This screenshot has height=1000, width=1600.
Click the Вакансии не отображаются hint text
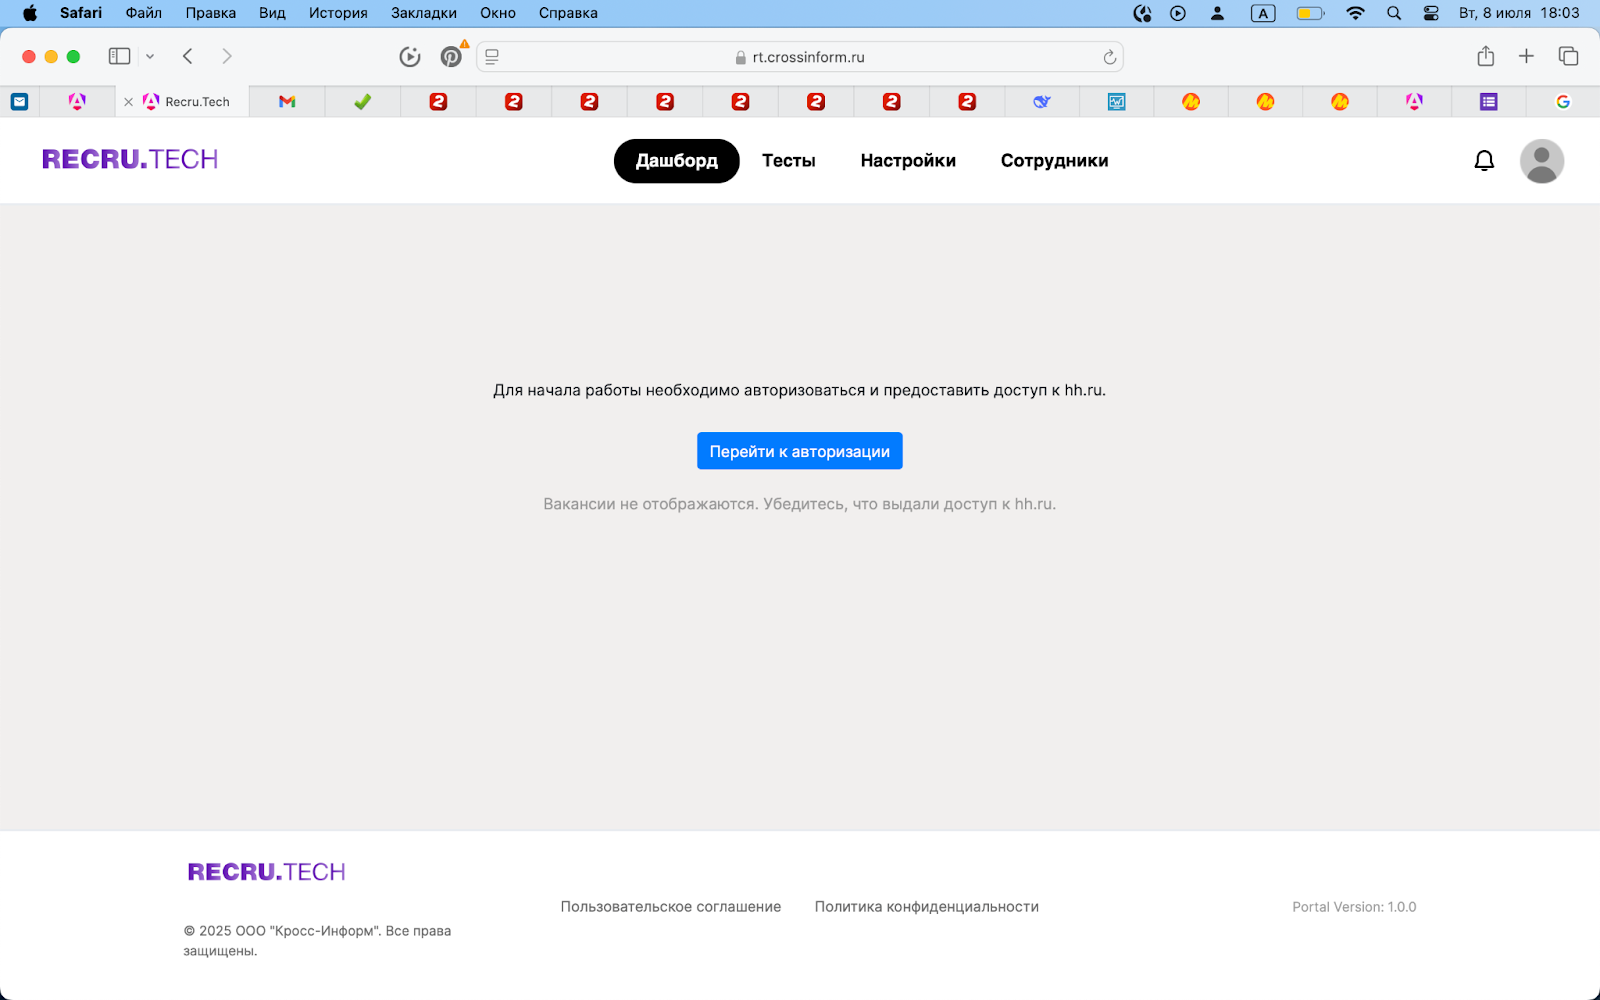click(x=800, y=504)
